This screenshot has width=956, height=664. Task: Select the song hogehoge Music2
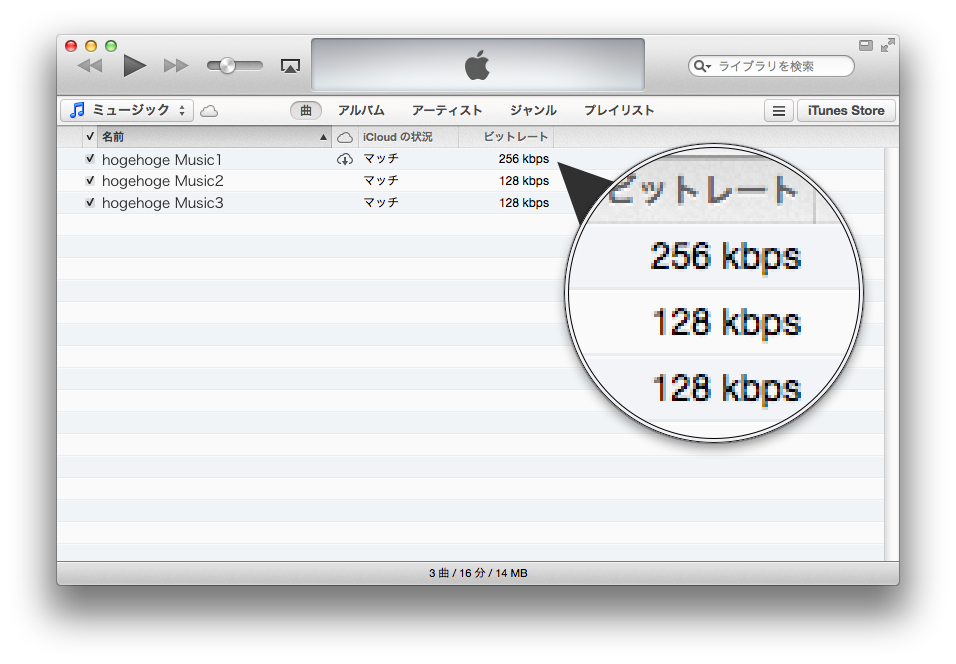click(163, 181)
